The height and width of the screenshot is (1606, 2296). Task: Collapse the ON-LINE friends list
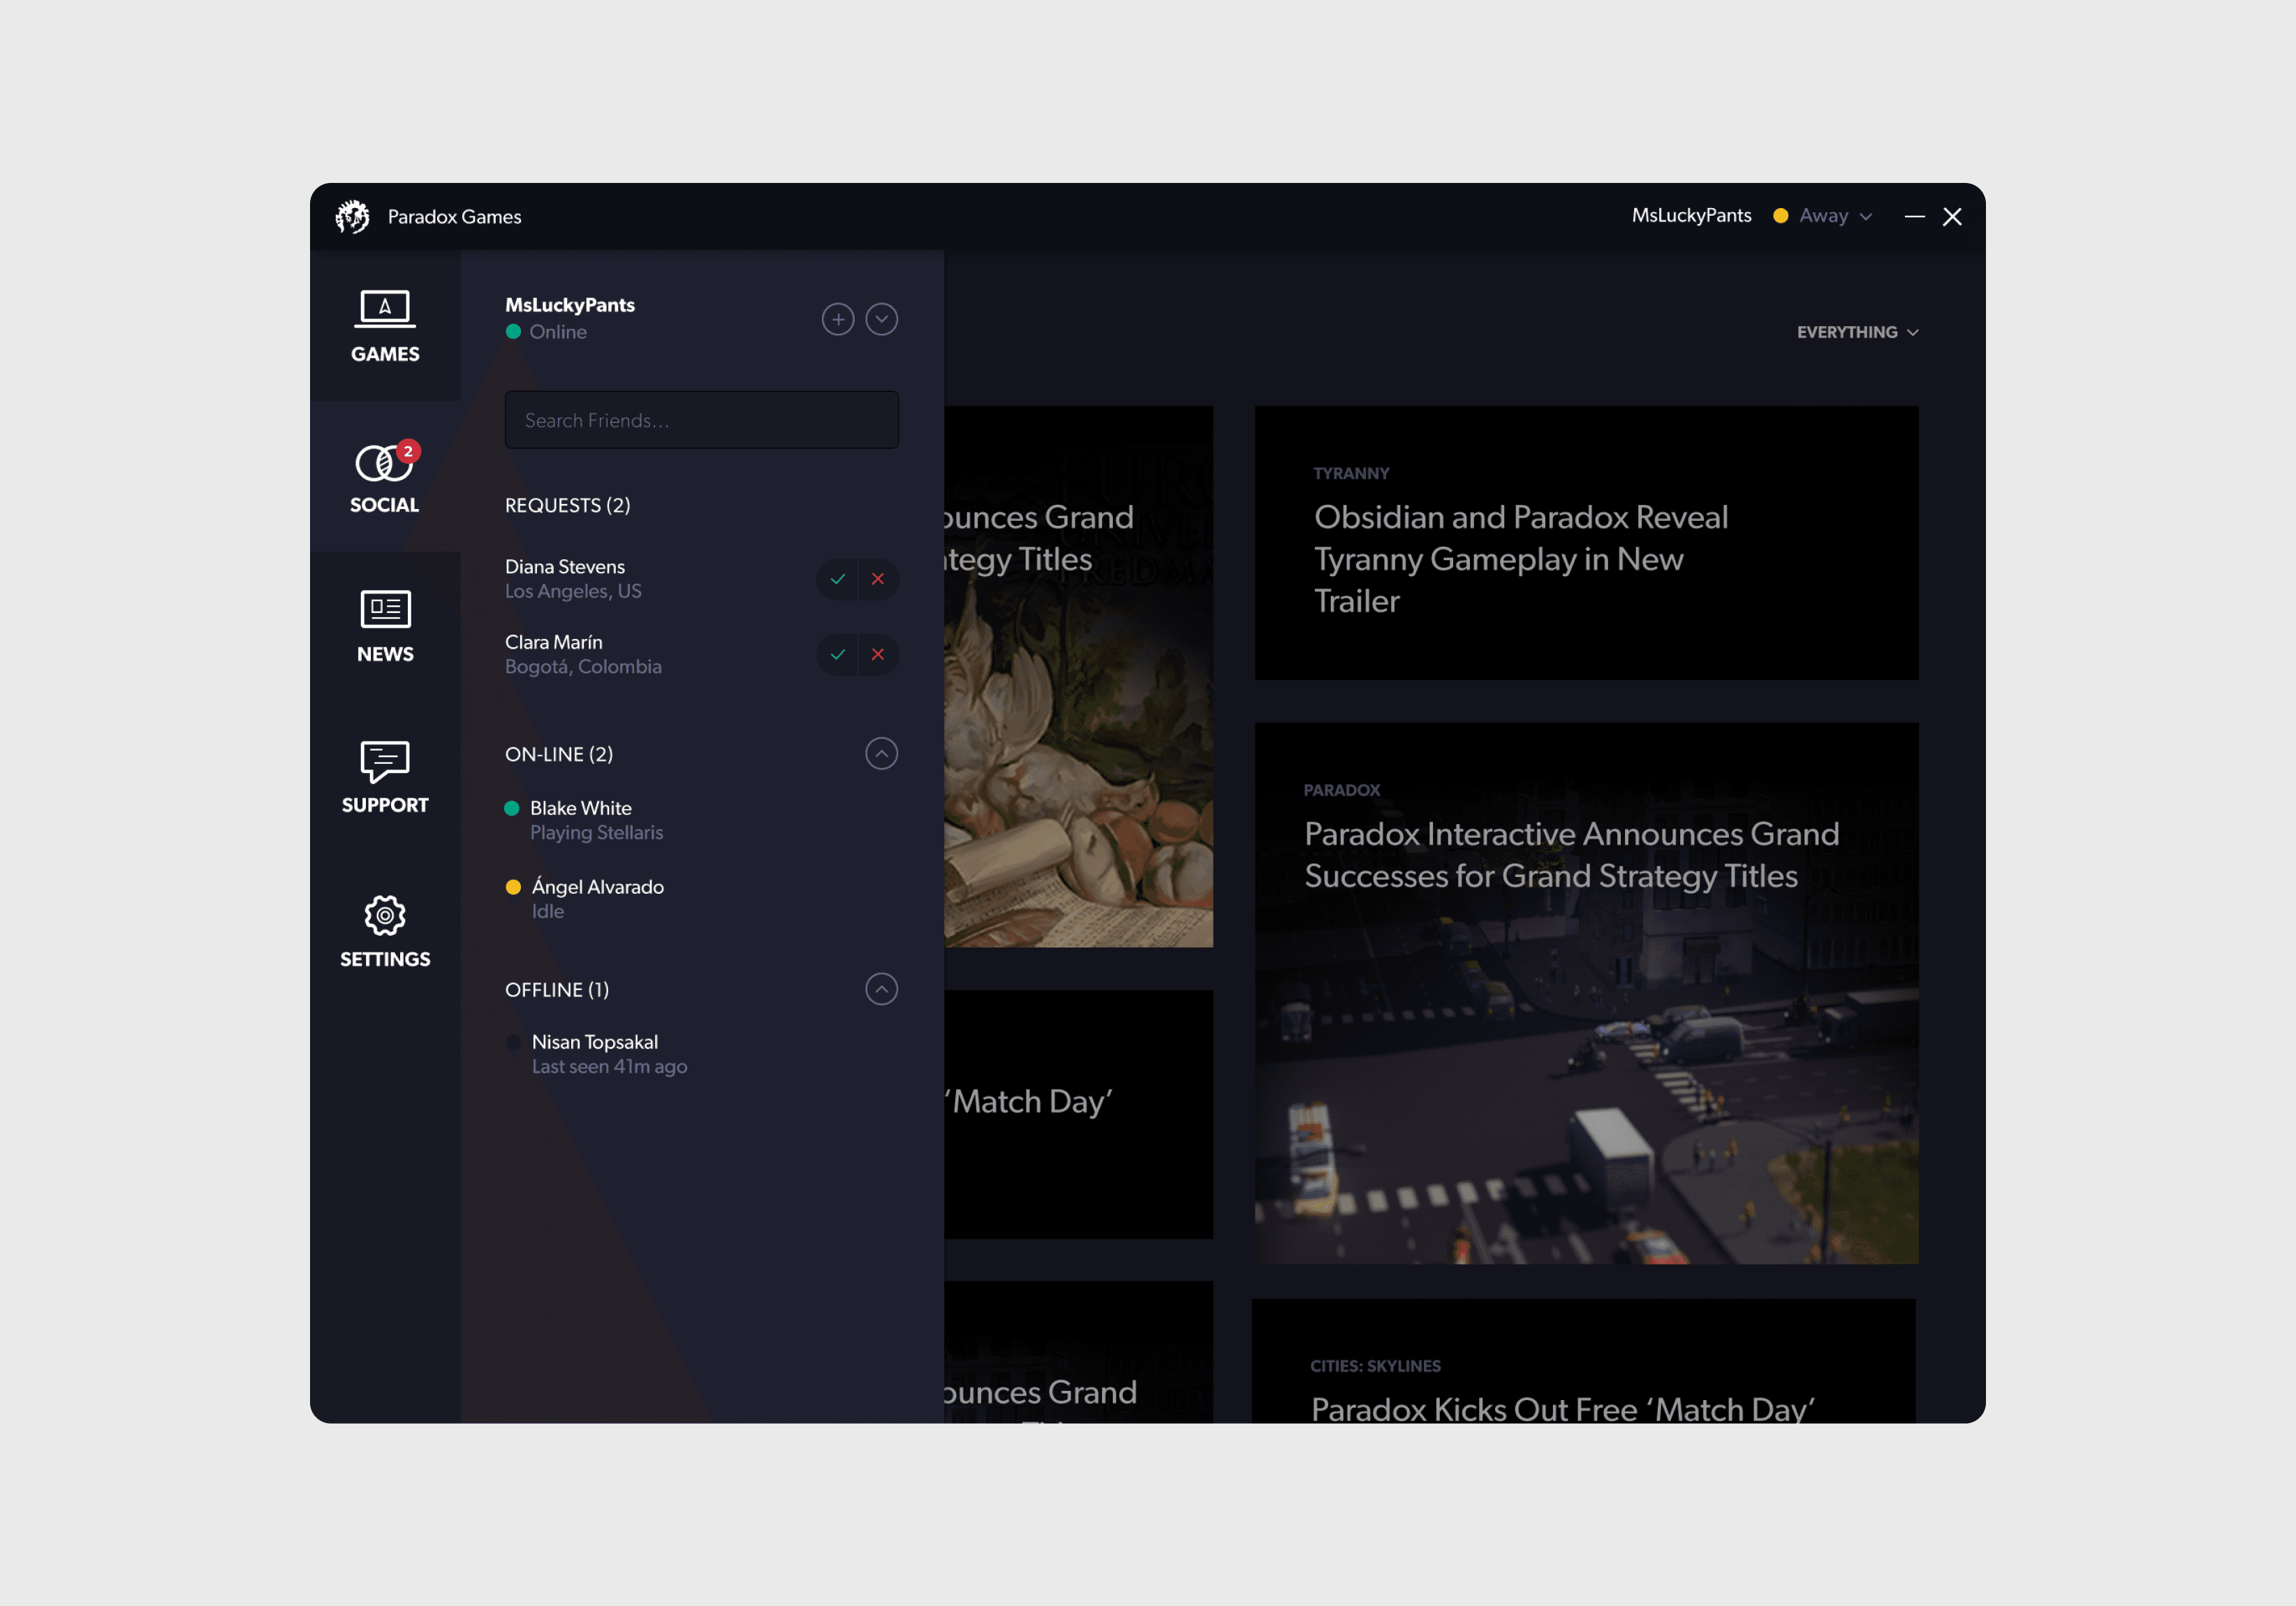(x=881, y=754)
